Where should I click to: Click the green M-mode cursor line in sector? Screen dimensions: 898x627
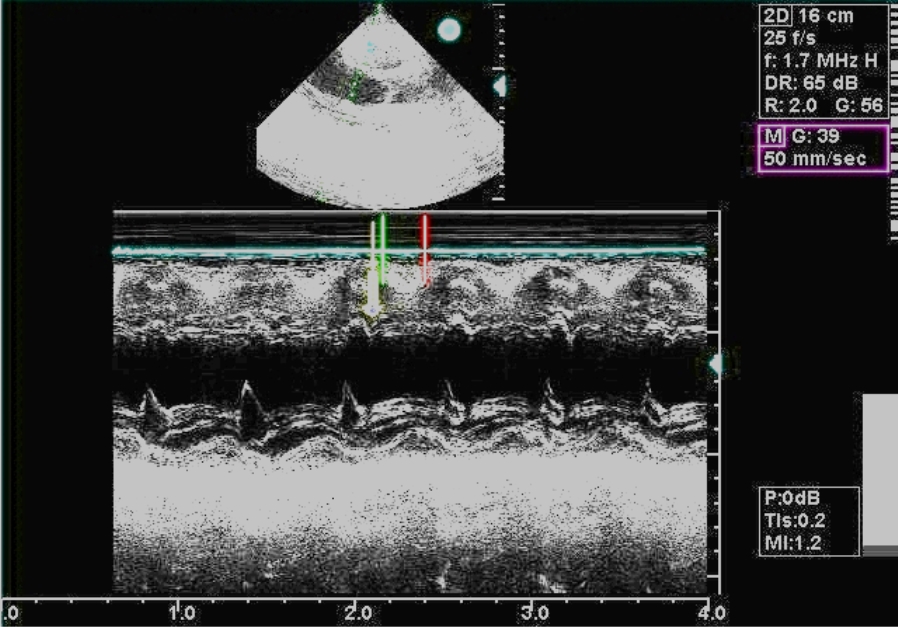355,86
